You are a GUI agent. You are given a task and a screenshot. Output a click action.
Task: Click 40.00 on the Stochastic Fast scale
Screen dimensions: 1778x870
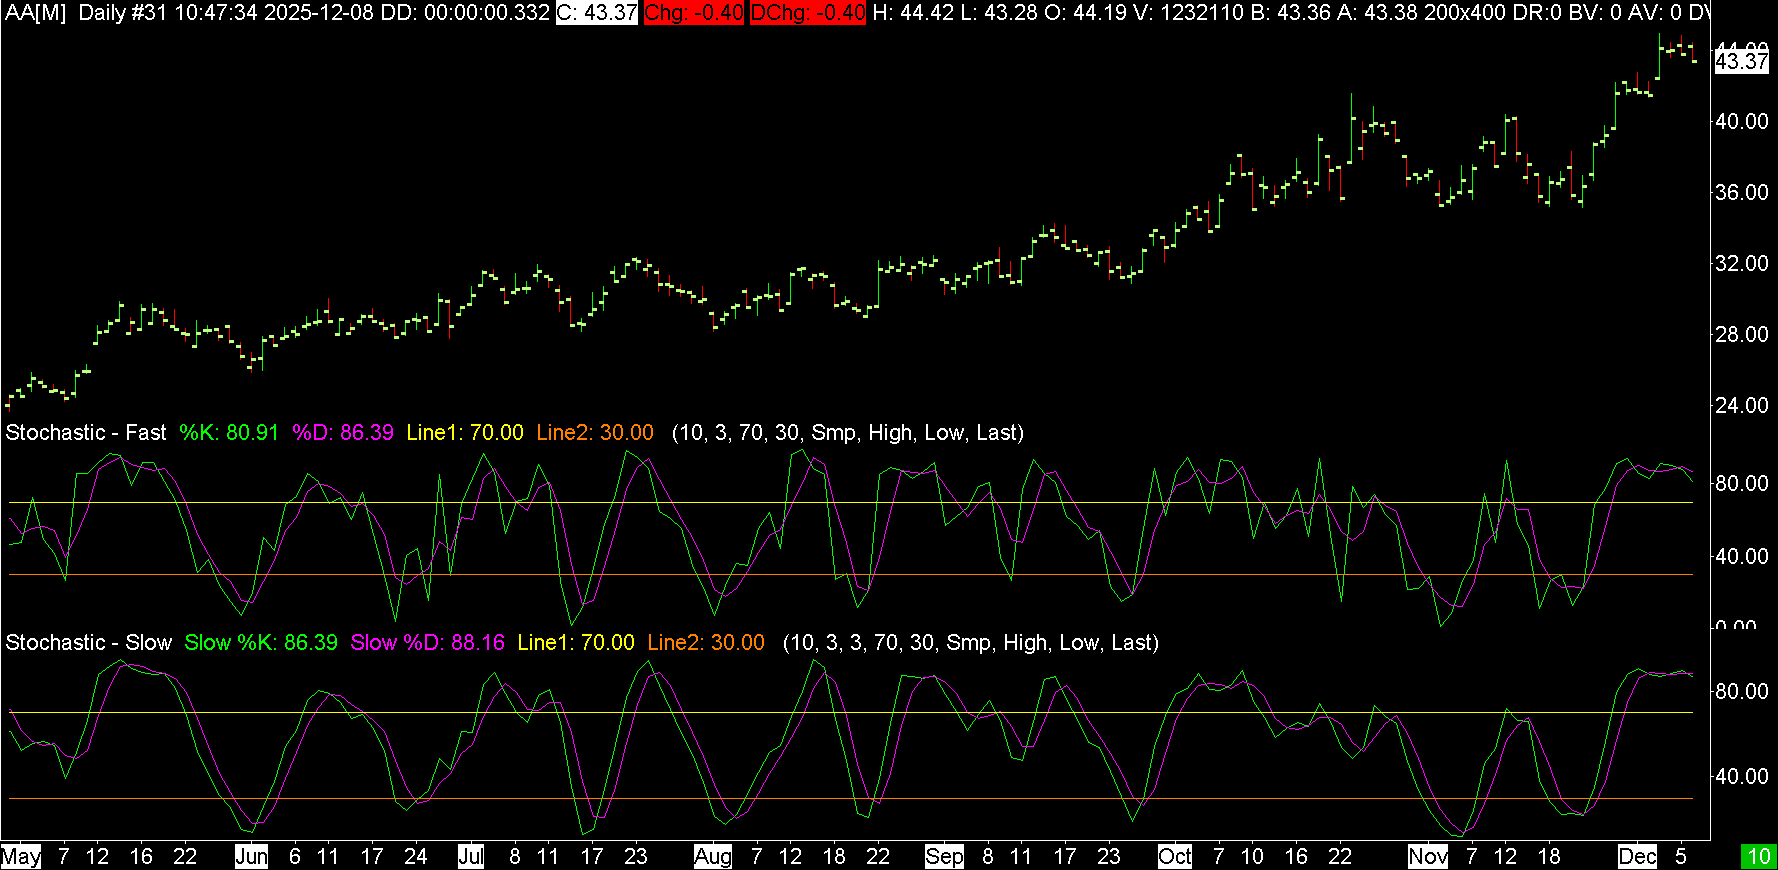click(1742, 556)
